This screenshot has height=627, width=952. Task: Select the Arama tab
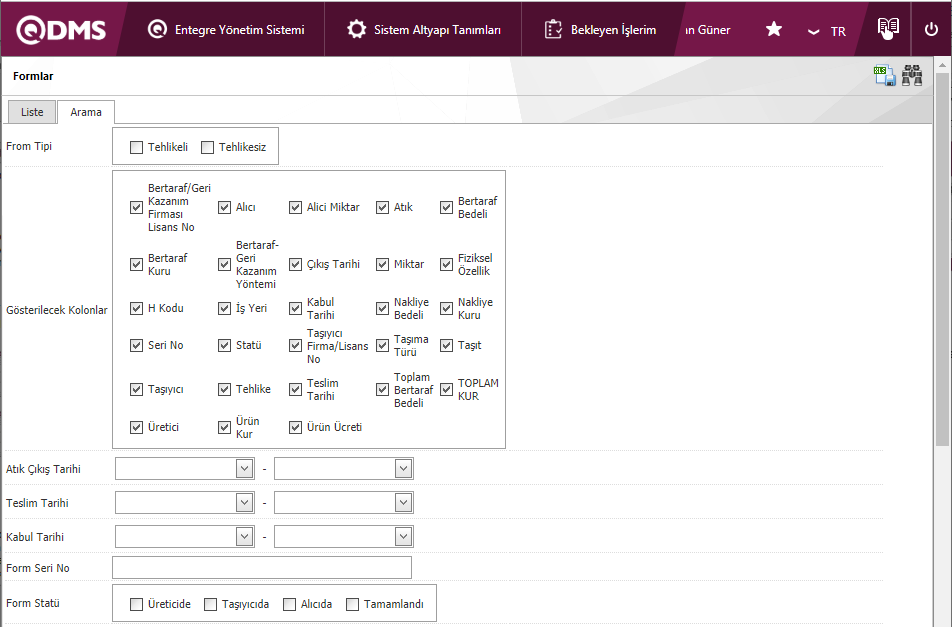click(x=86, y=112)
